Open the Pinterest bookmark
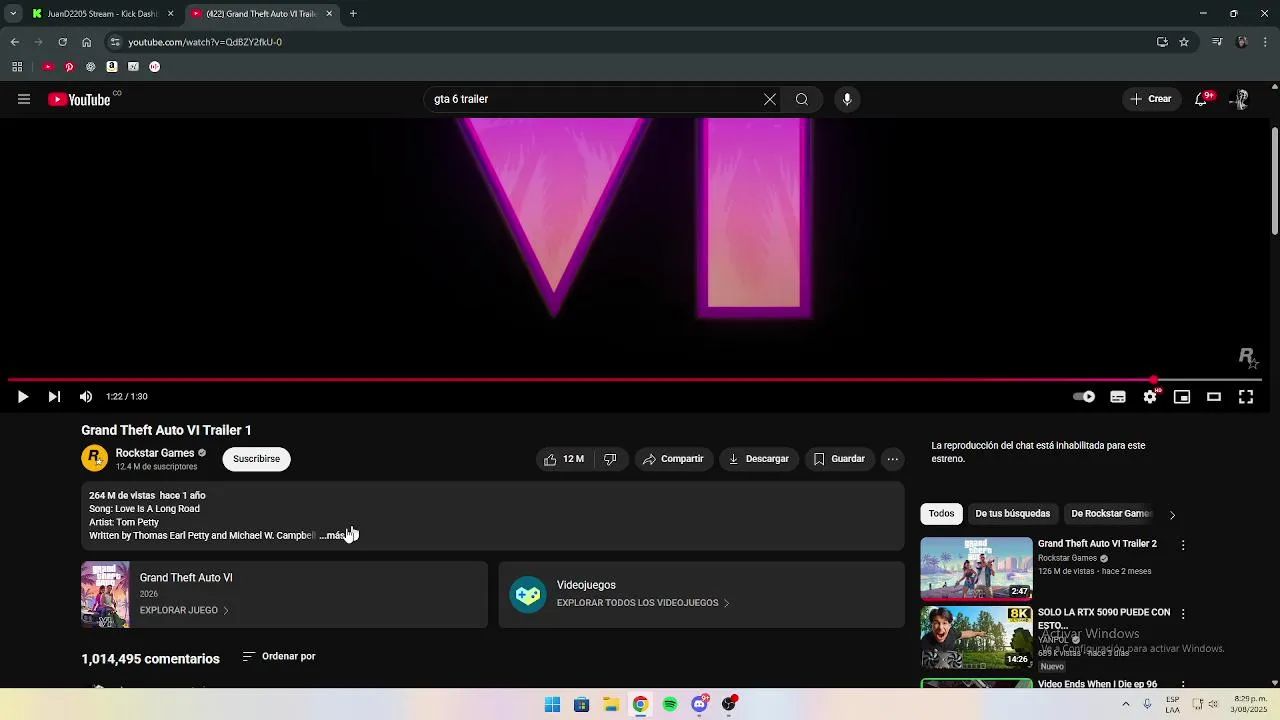 (69, 67)
